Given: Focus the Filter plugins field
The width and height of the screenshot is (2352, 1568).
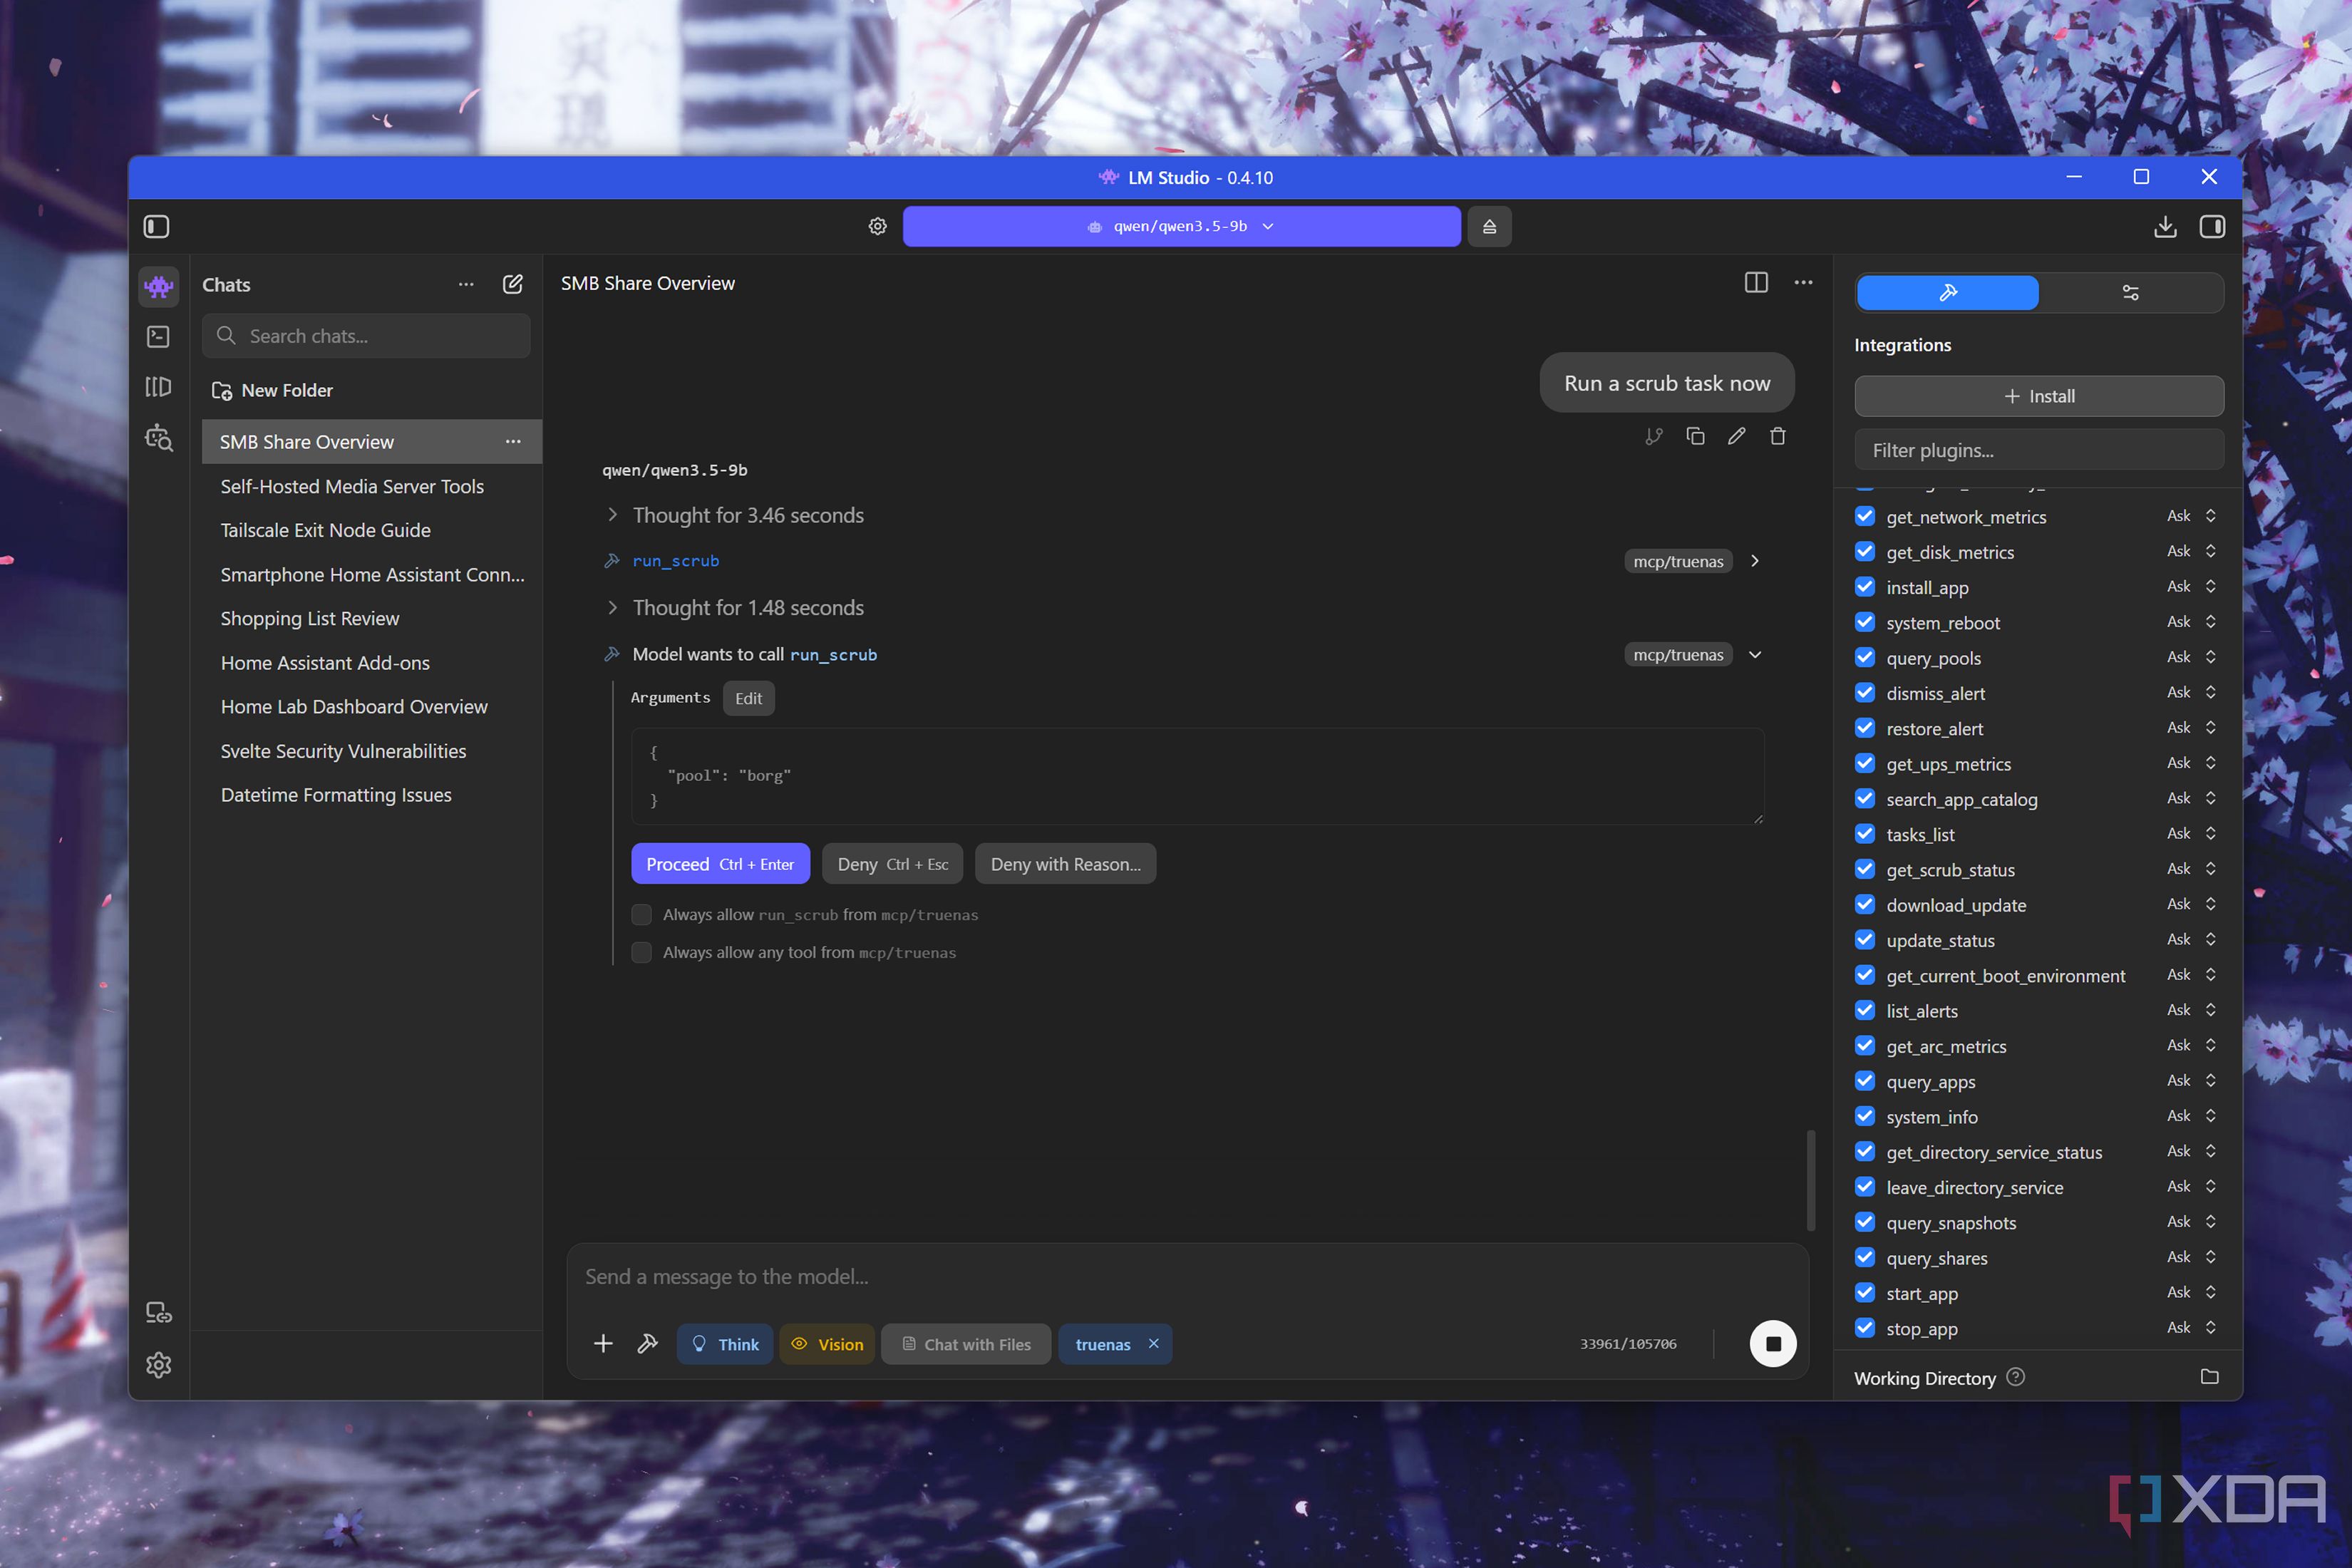Looking at the screenshot, I should click(2039, 450).
